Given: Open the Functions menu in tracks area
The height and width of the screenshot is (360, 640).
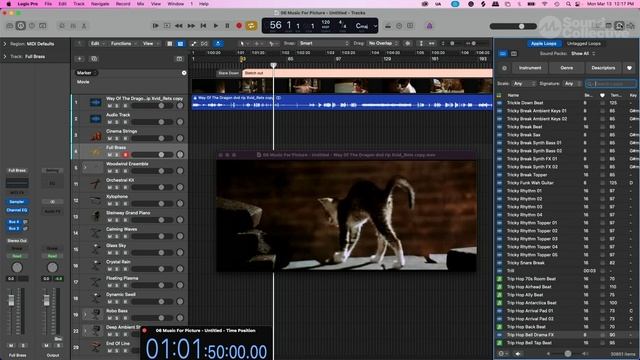Looking at the screenshot, I should (x=123, y=43).
